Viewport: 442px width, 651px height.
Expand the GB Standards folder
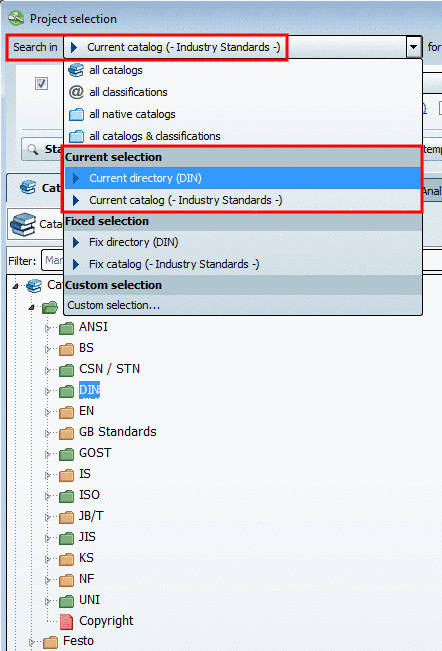coord(48,433)
